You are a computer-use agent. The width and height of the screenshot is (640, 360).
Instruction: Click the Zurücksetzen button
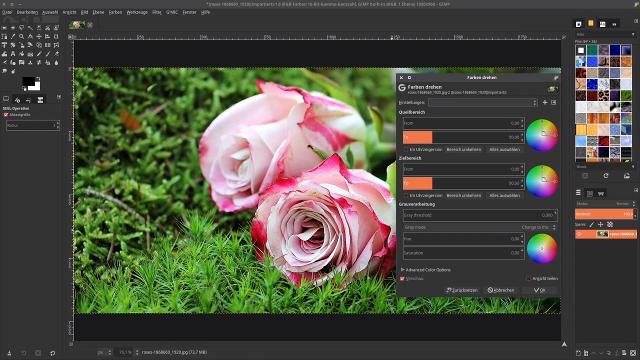click(462, 290)
